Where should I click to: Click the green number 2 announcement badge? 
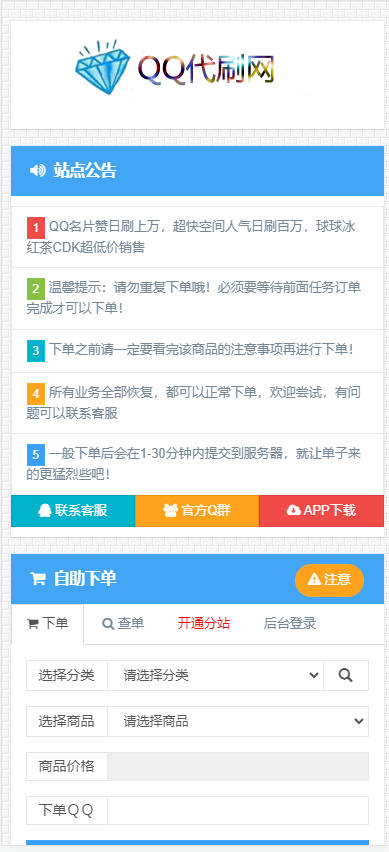[x=35, y=289]
